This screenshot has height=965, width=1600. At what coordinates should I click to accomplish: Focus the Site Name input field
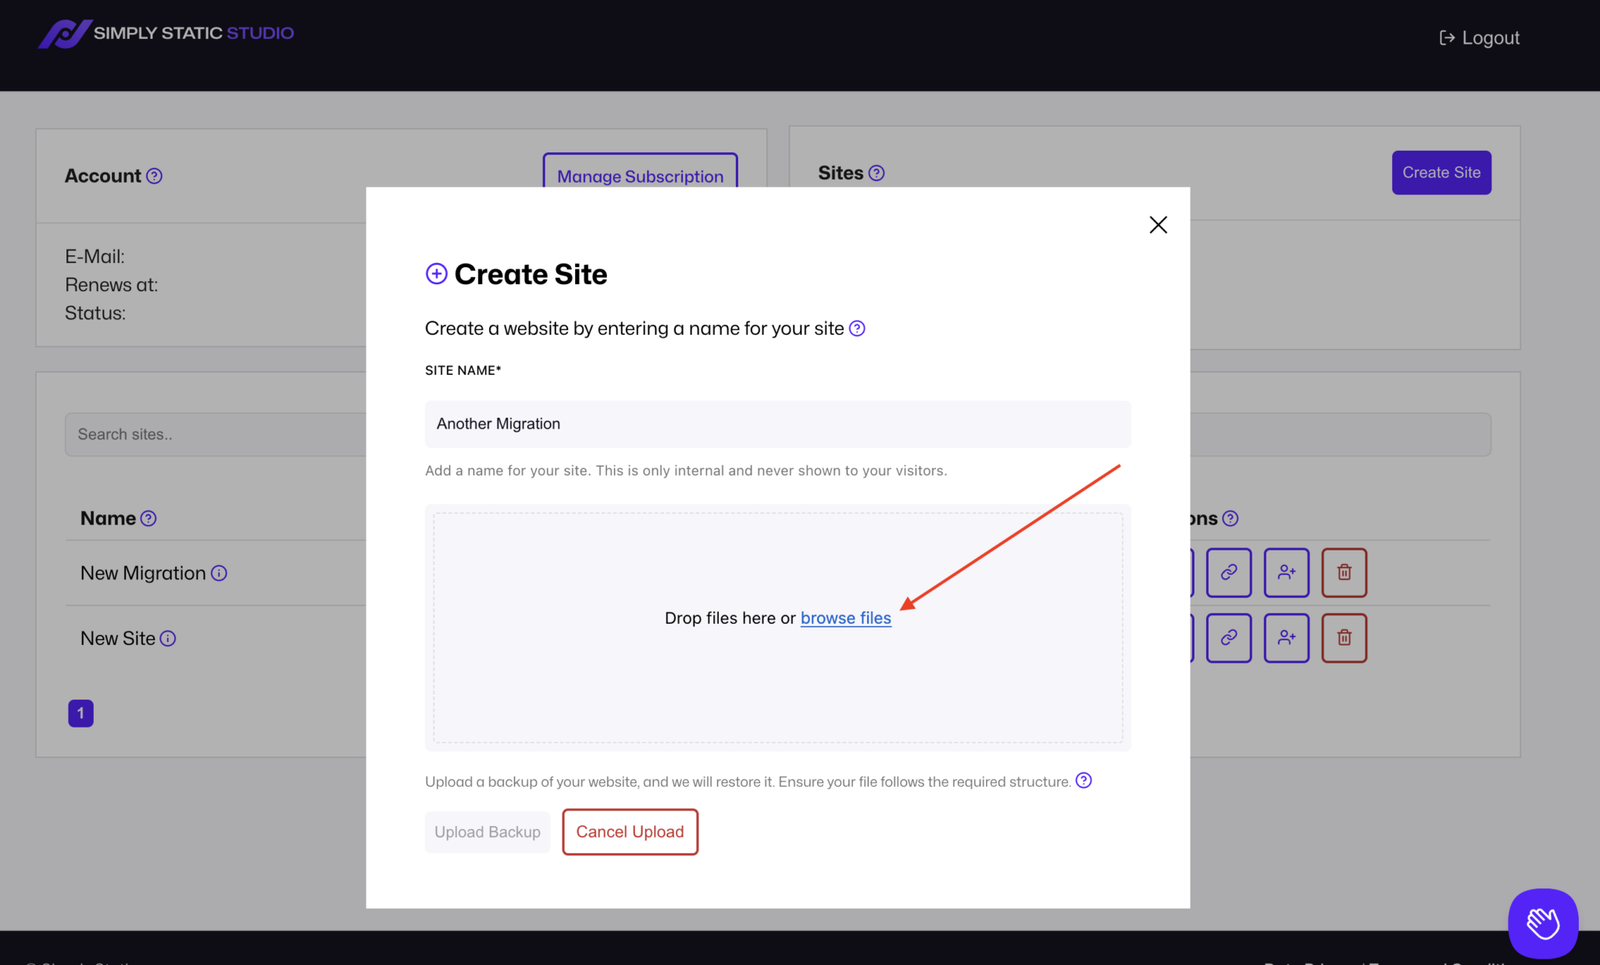(x=777, y=424)
